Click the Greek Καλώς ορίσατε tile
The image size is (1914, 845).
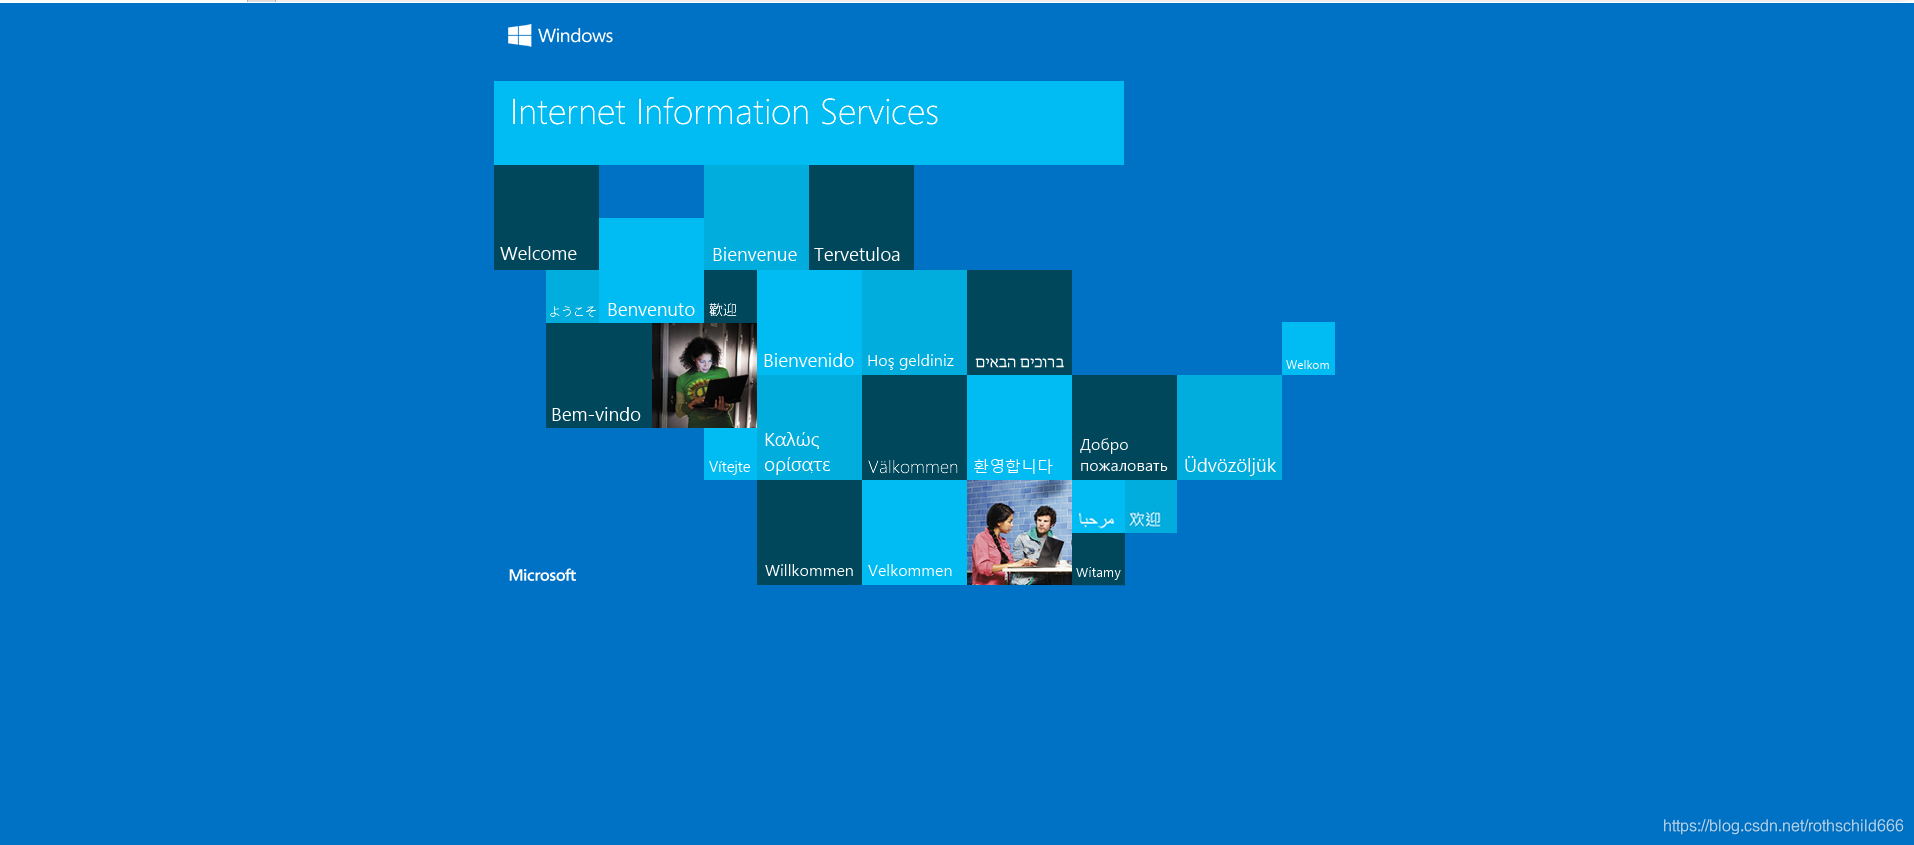coord(809,427)
